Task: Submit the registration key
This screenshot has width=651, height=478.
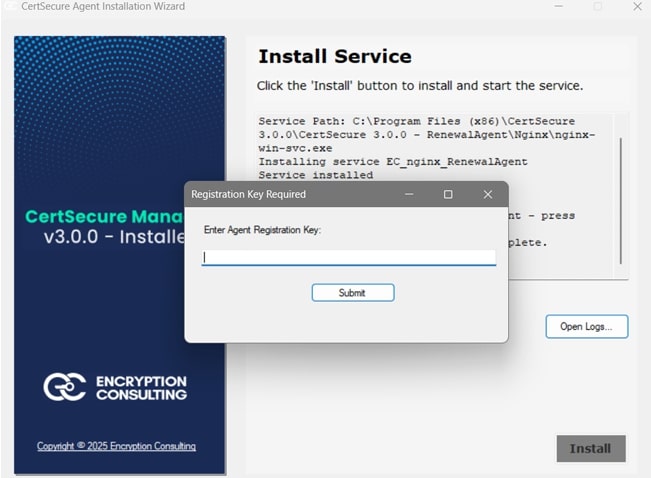Action: tap(353, 293)
